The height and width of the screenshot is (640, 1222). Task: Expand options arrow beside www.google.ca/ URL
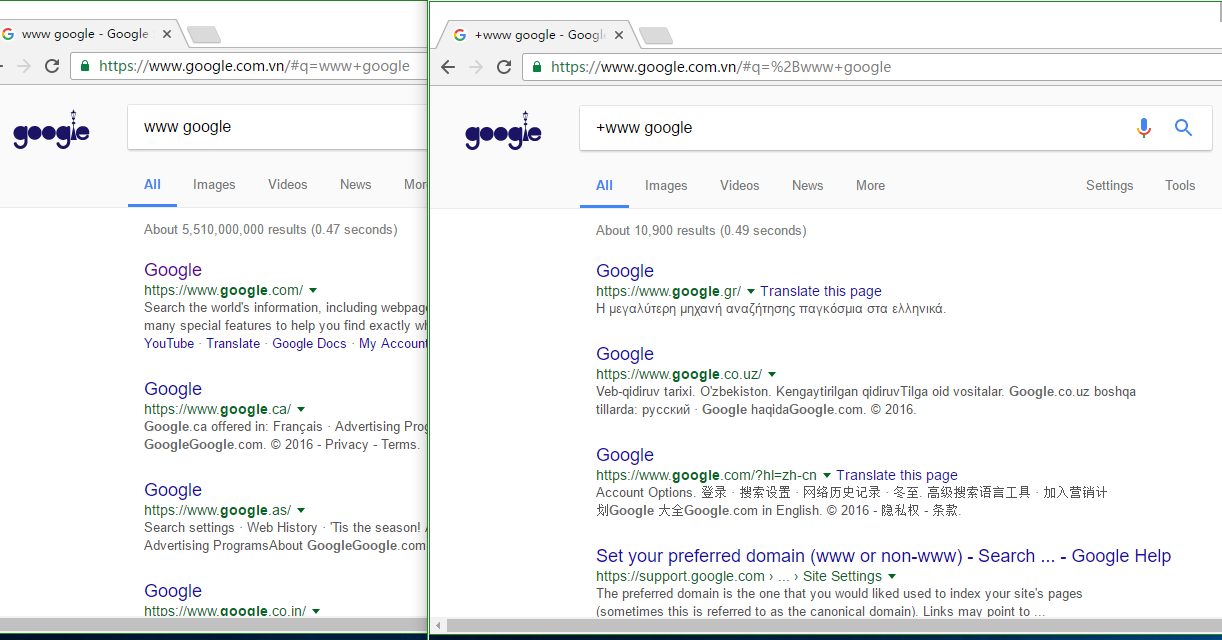click(x=301, y=409)
